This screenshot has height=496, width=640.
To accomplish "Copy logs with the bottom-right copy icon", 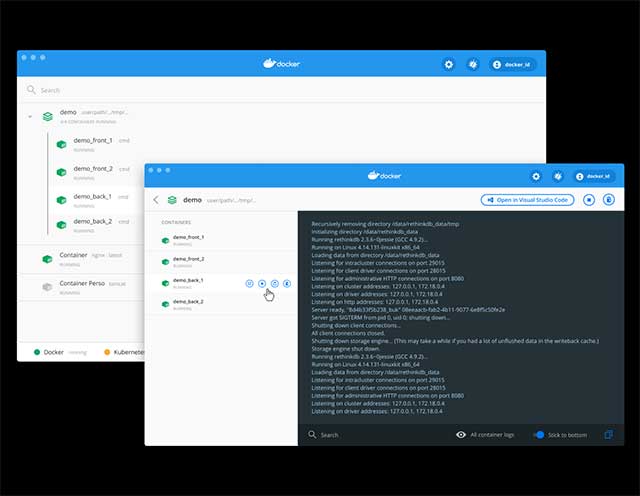I will point(609,435).
